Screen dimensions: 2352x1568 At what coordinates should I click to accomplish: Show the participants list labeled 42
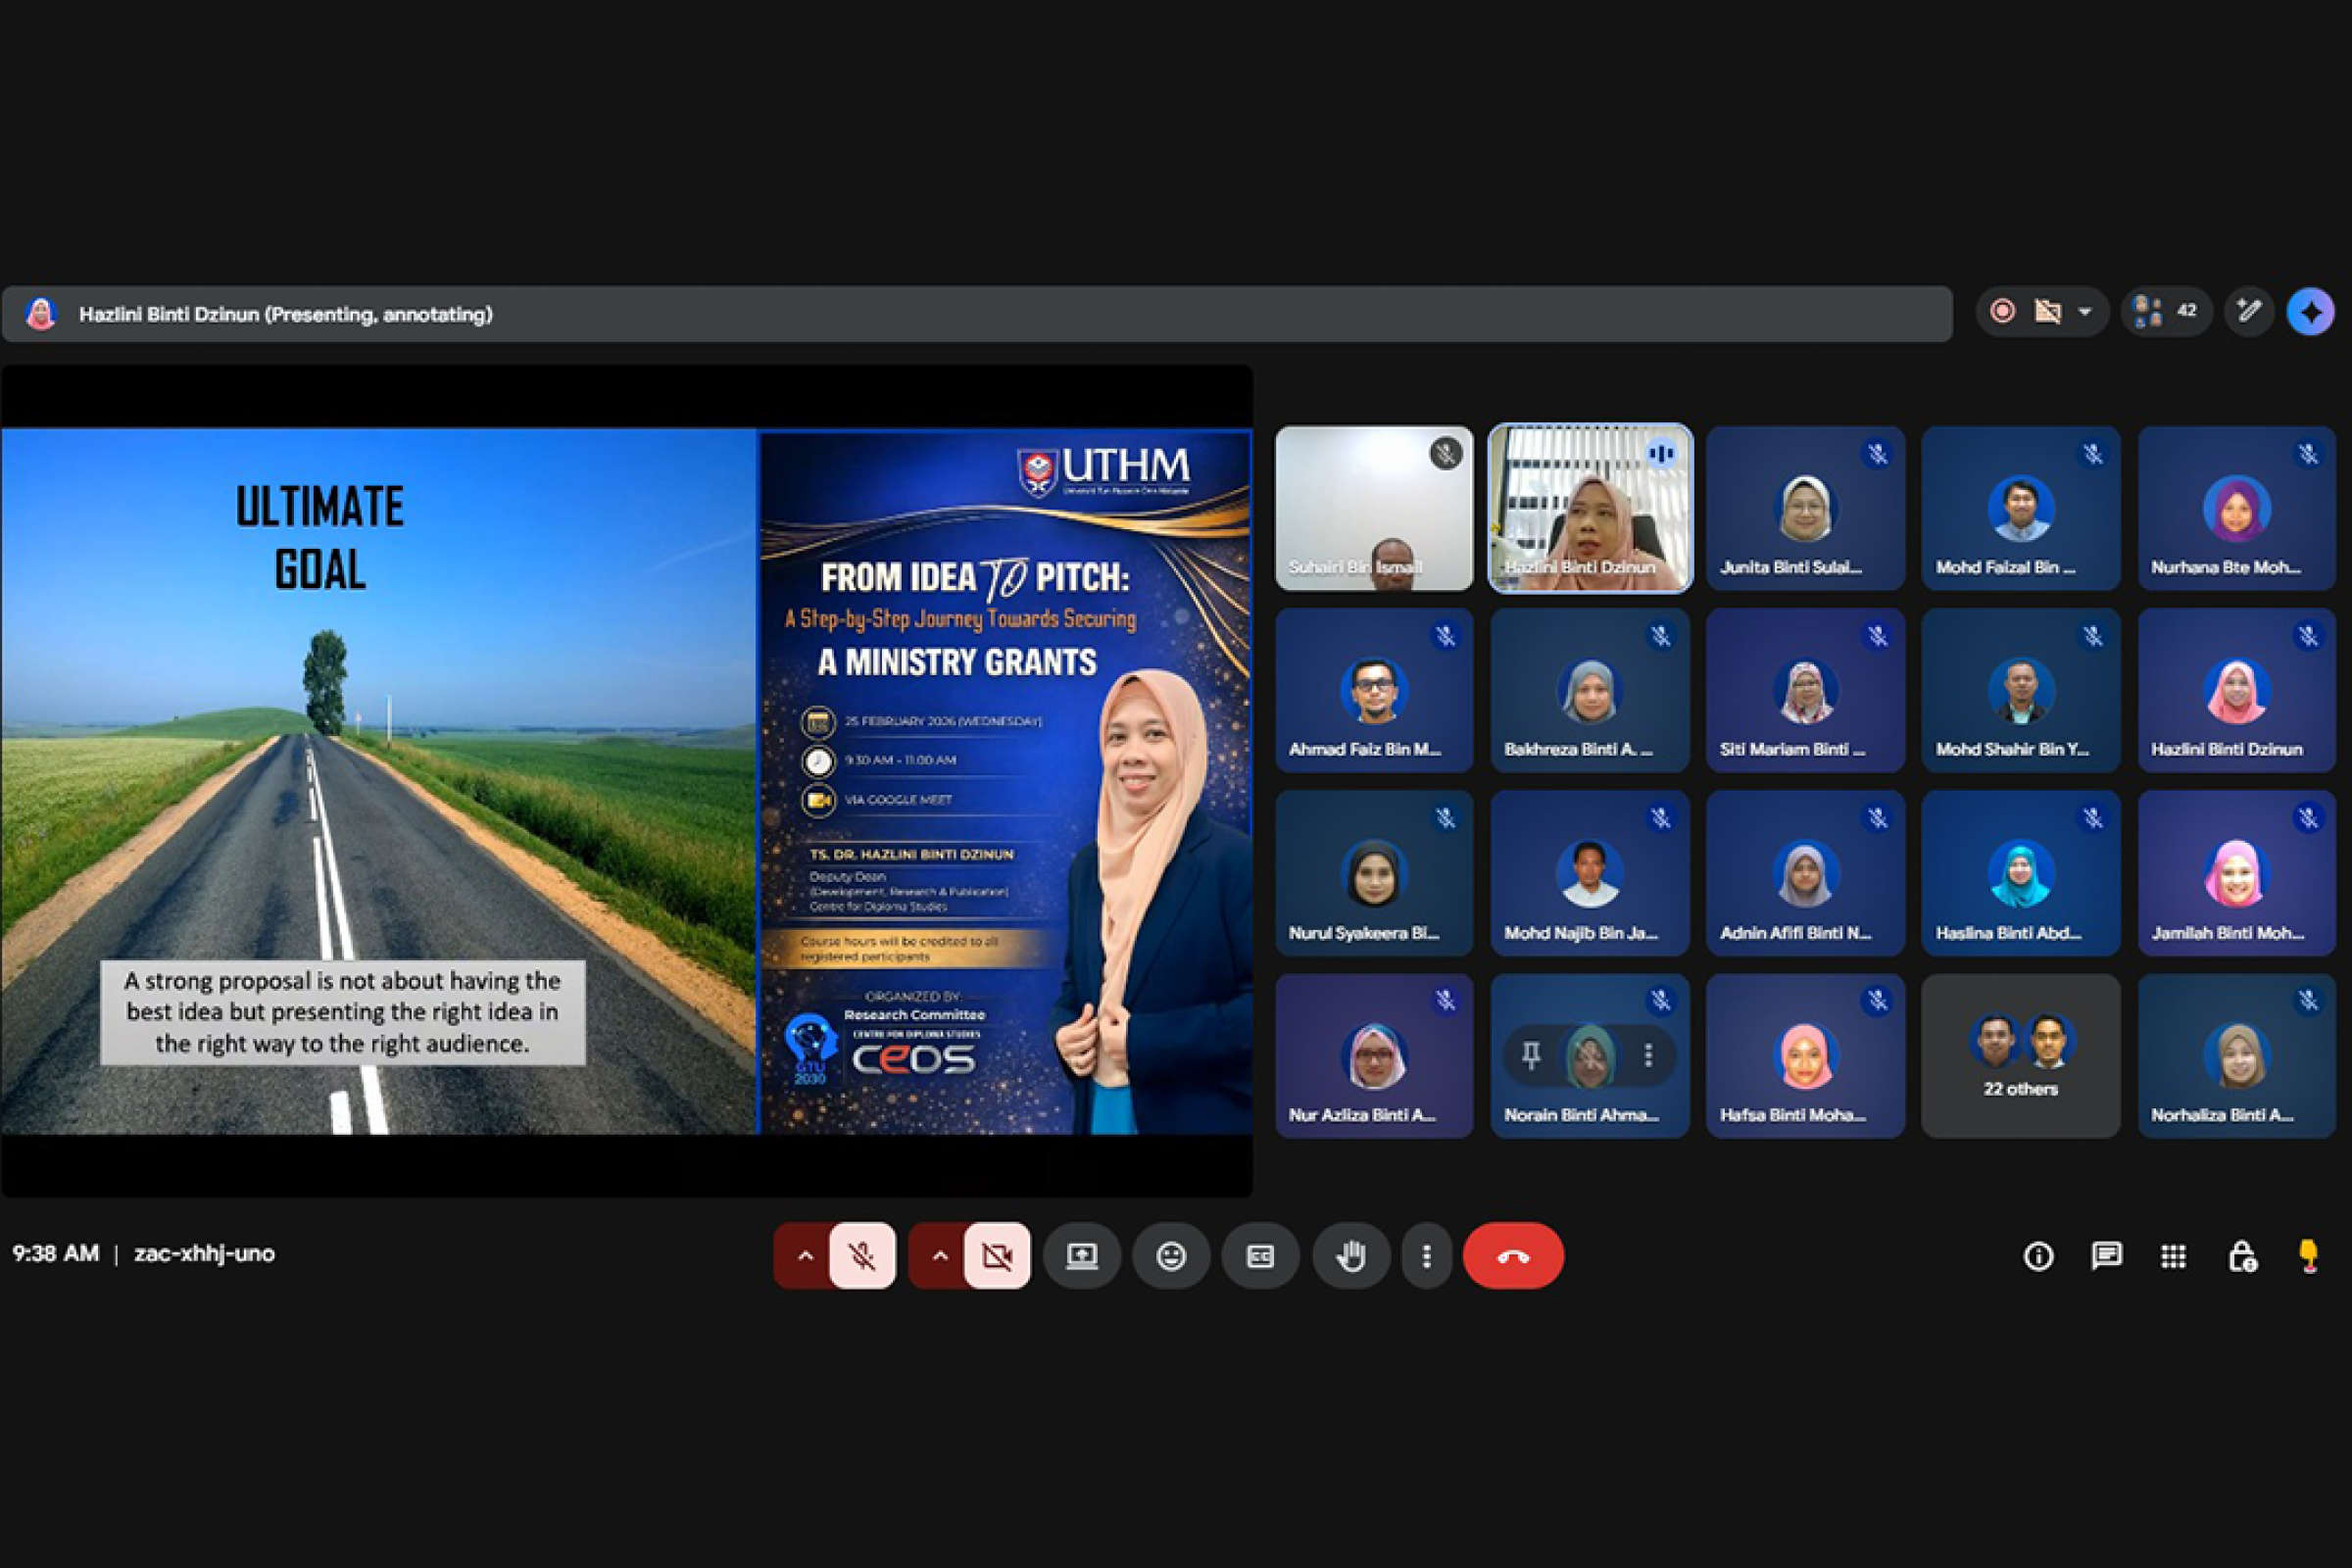pos(2166,311)
